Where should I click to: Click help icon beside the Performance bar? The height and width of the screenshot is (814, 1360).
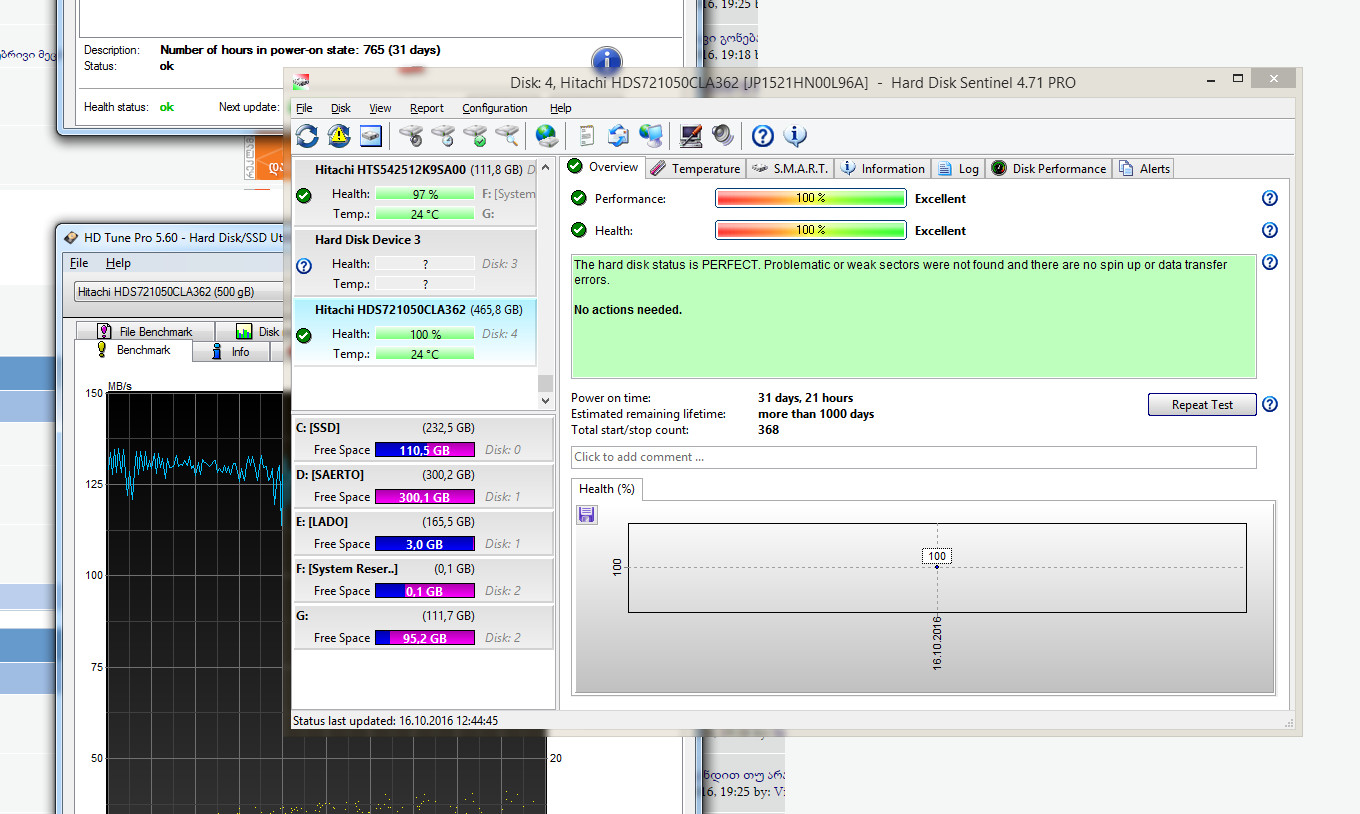1270,199
